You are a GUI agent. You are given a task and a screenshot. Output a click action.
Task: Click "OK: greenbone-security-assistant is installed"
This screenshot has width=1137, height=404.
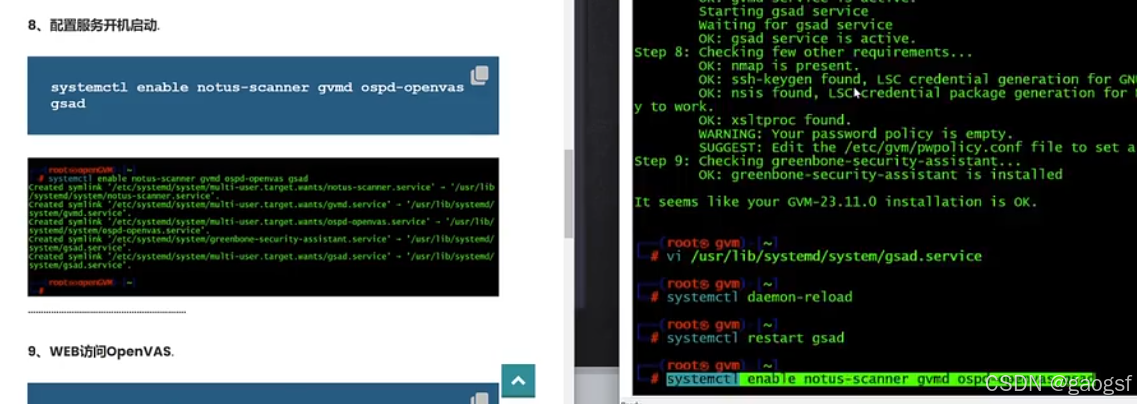point(880,175)
